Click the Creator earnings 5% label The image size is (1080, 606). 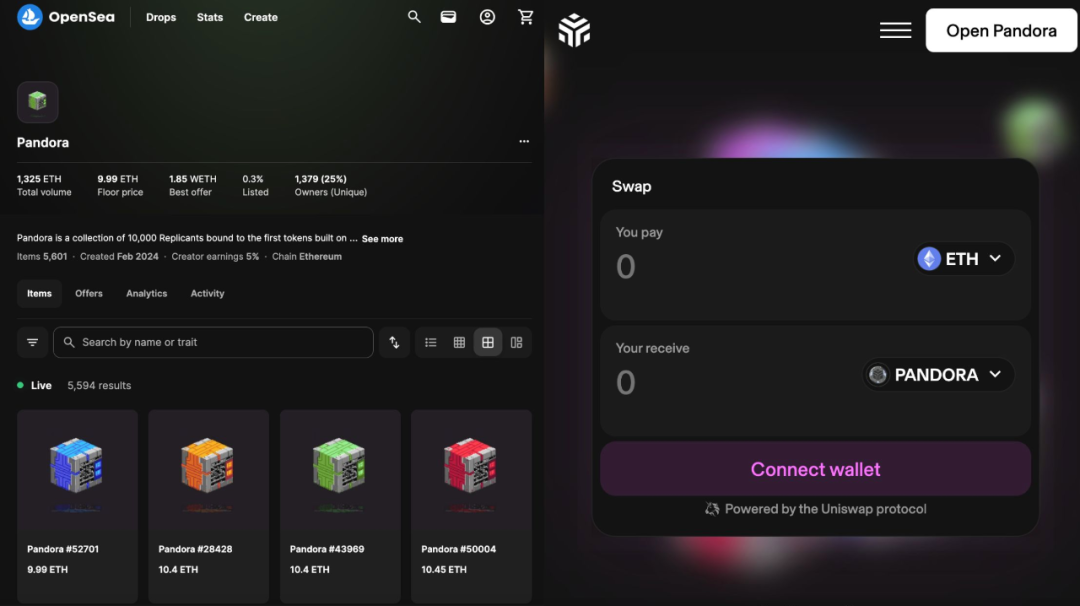coord(215,257)
